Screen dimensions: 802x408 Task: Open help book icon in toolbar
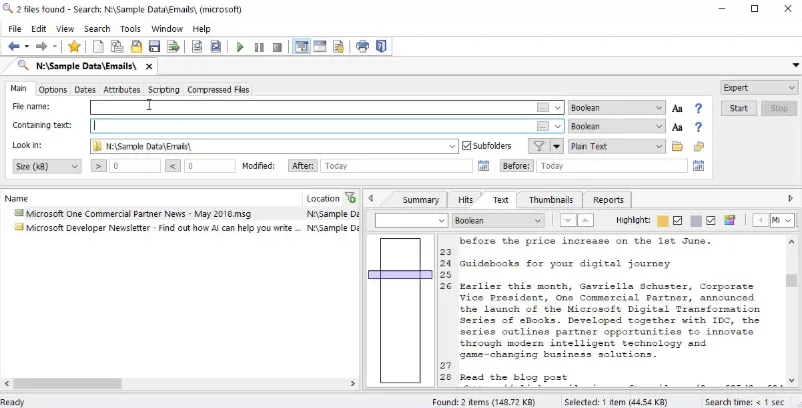381,47
